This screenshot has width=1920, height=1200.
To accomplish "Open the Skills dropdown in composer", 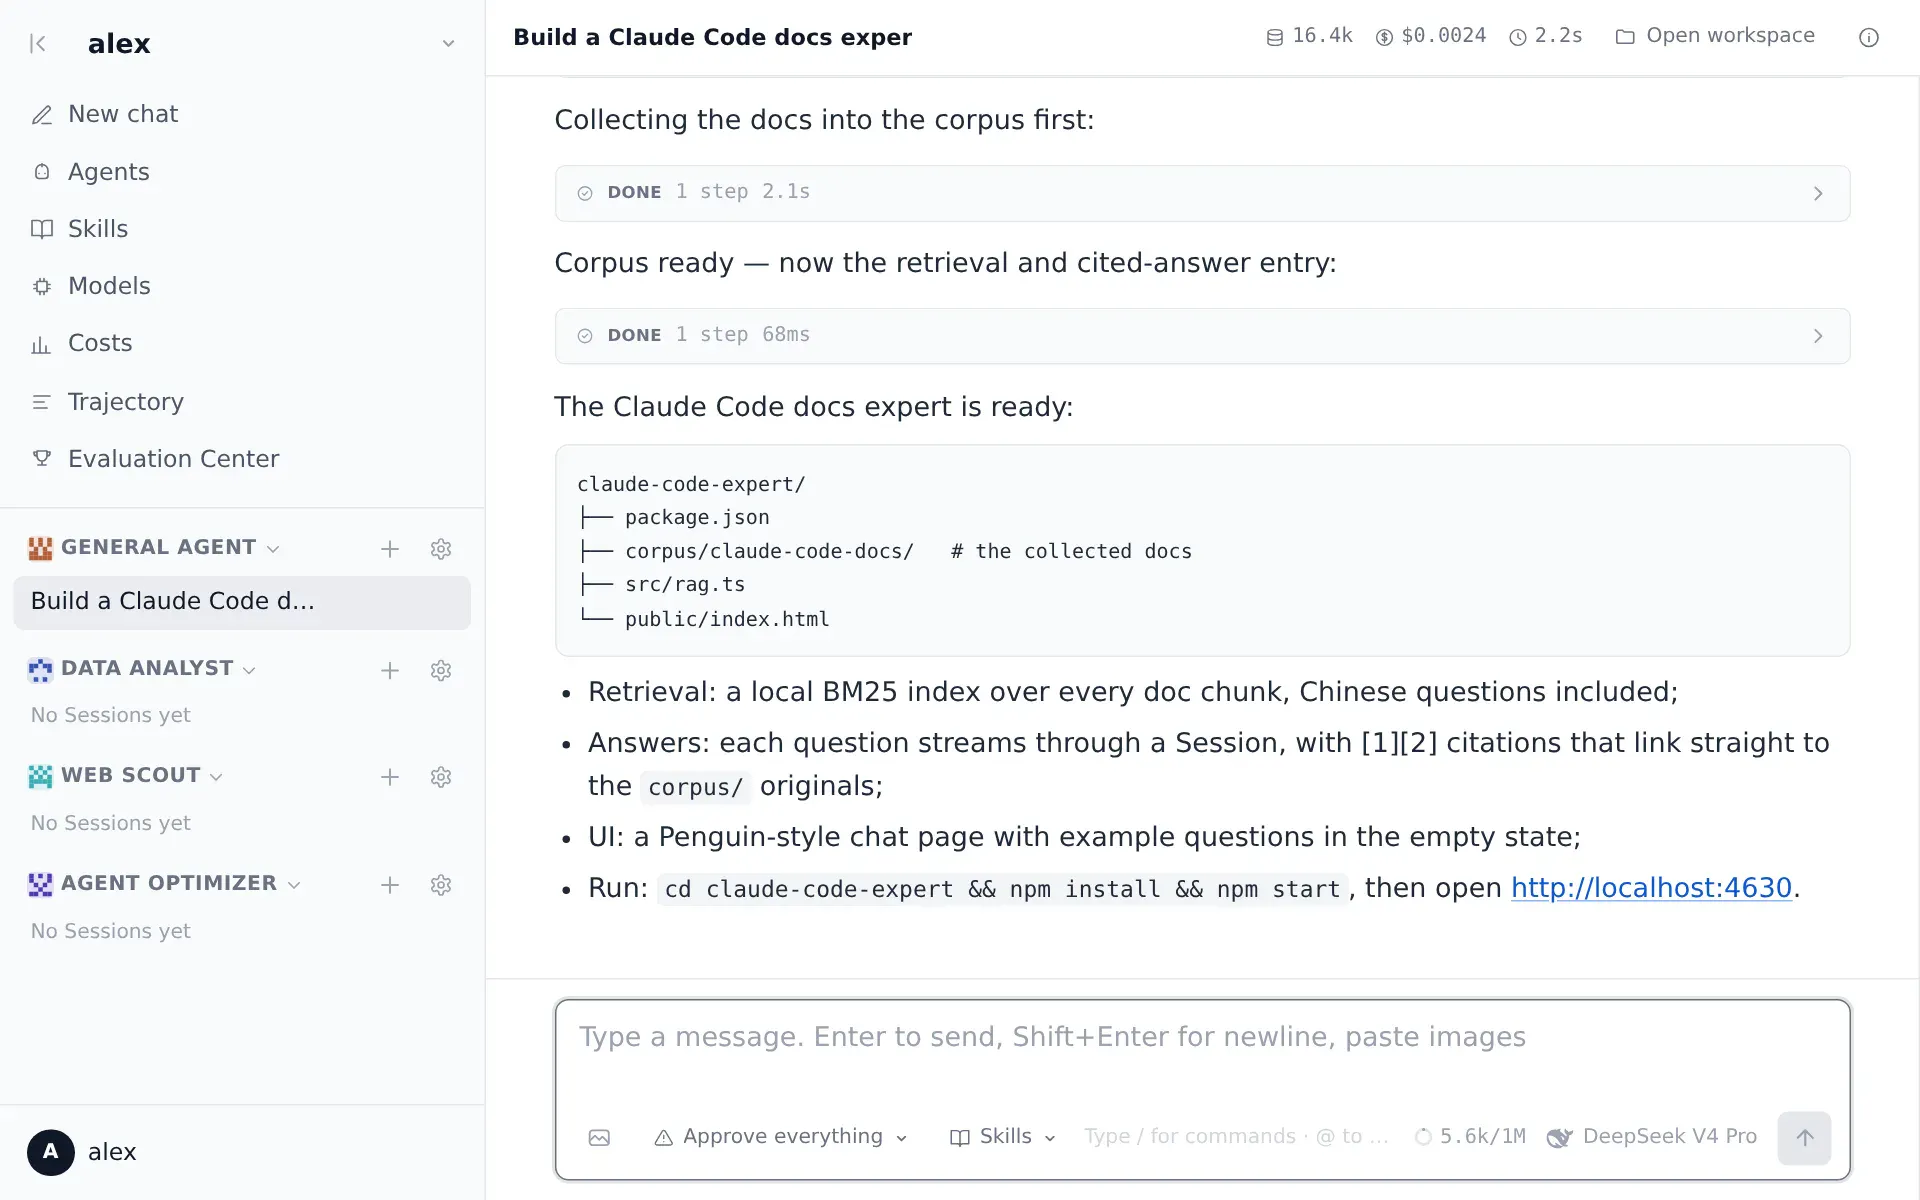I will [1003, 1137].
